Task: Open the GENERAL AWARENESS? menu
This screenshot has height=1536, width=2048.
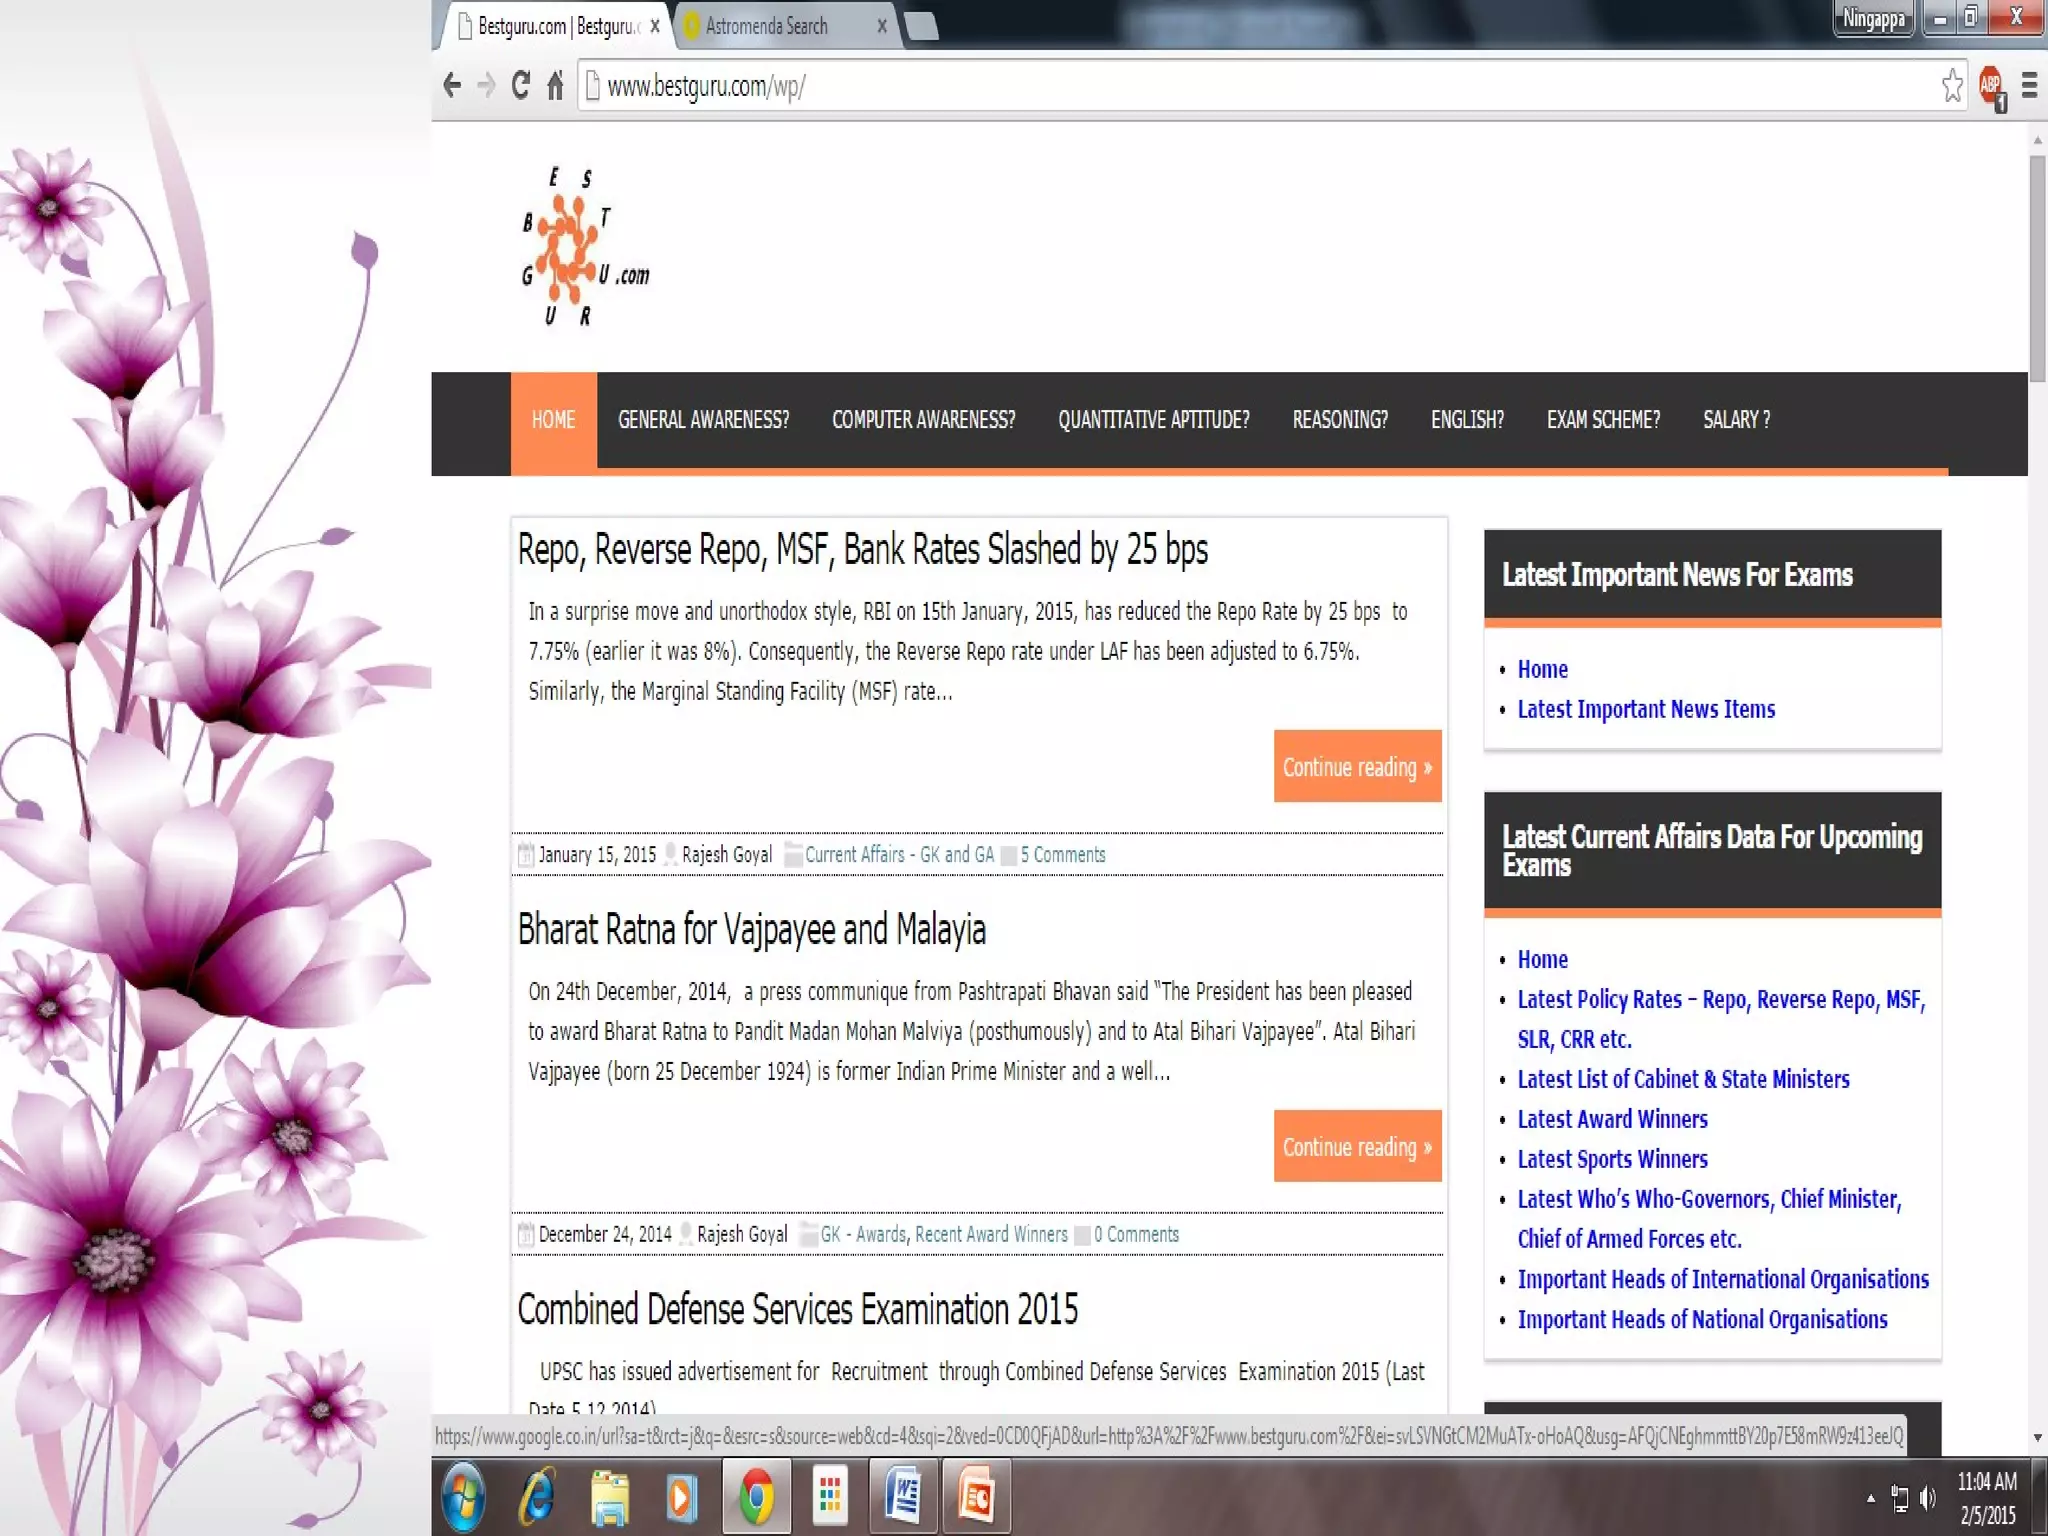Action: [703, 420]
